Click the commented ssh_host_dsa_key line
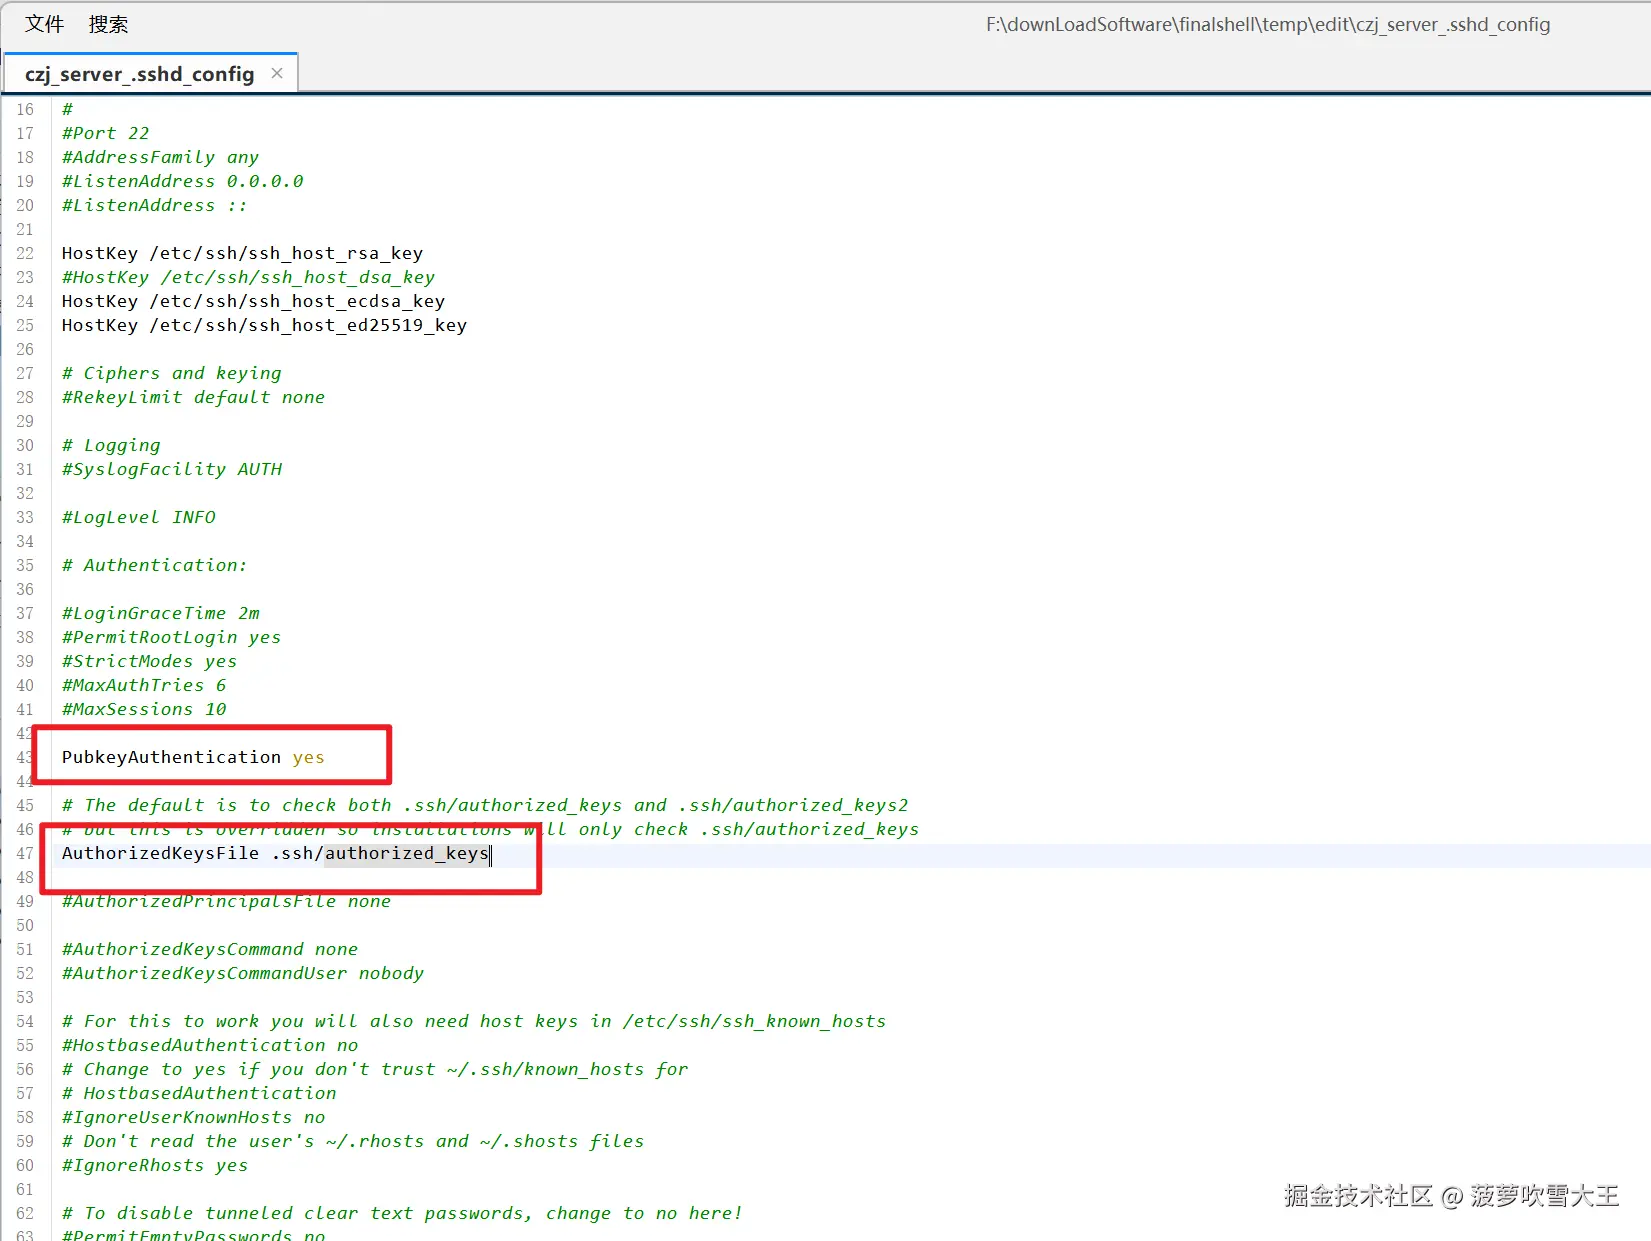 [248, 277]
